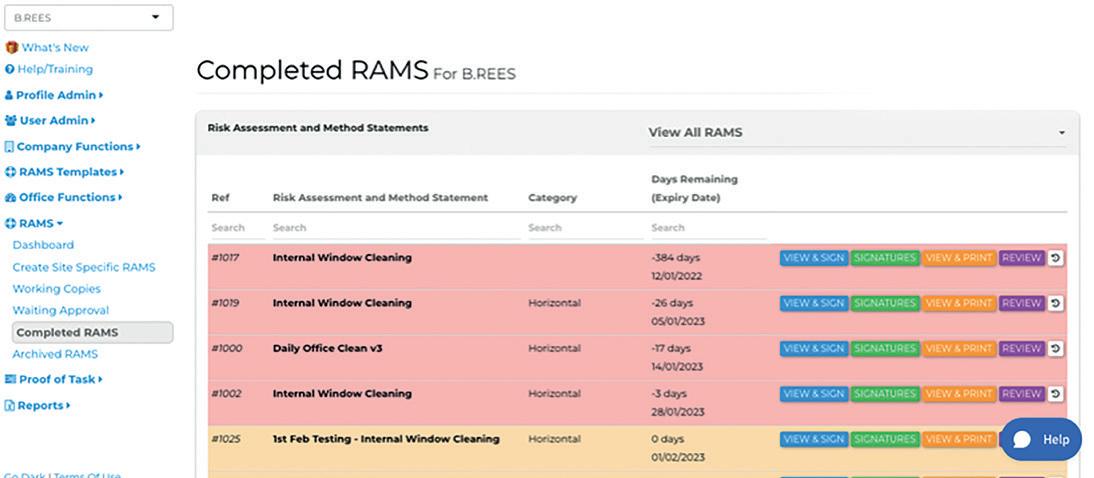Expand the Proof of Task menu
The image size is (1094, 478).
[60, 380]
